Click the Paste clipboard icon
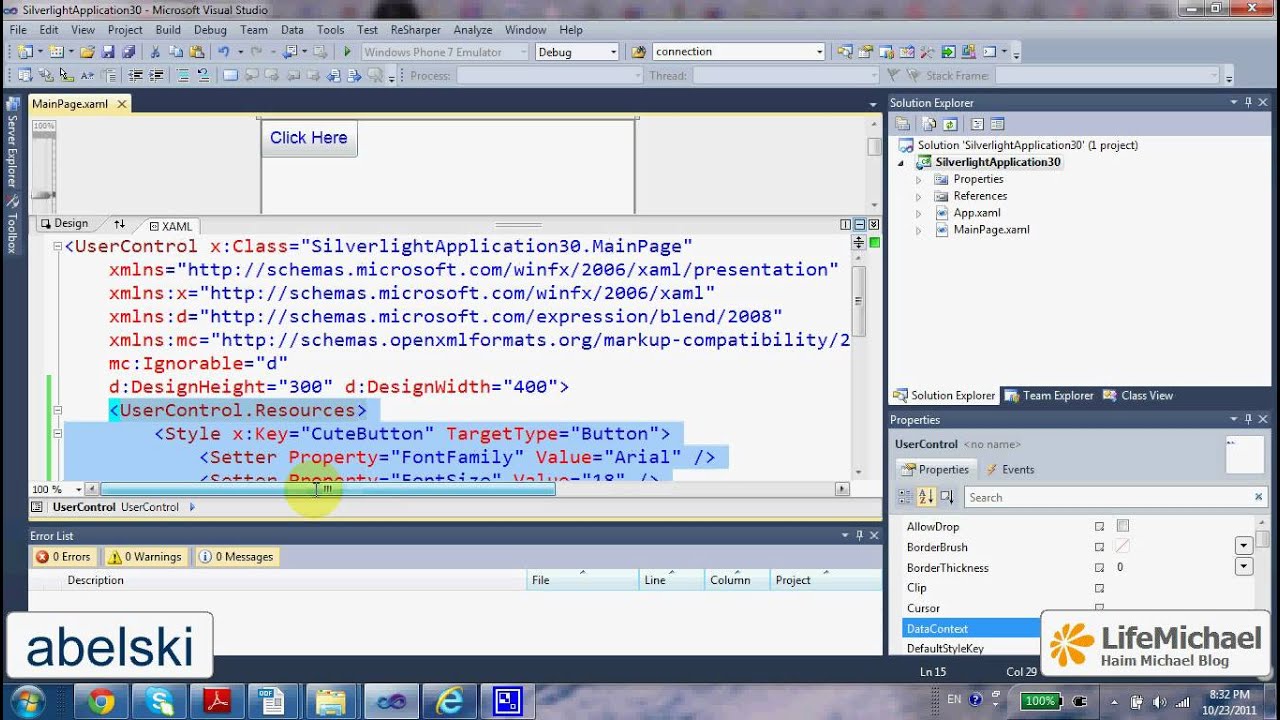The height and width of the screenshot is (720, 1280). click(x=196, y=52)
